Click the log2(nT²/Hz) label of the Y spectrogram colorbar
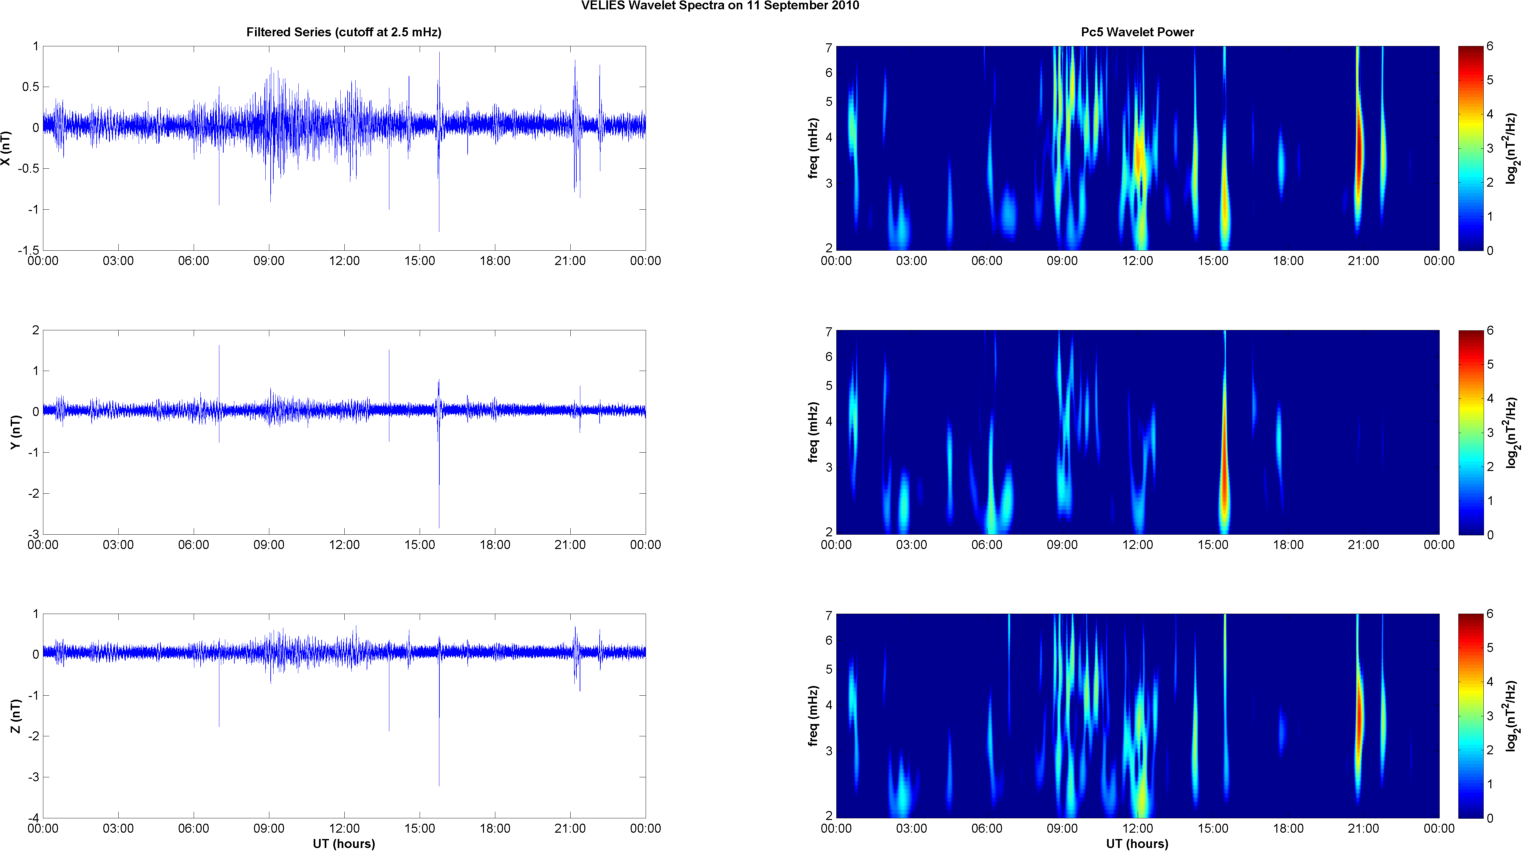 (1514, 432)
